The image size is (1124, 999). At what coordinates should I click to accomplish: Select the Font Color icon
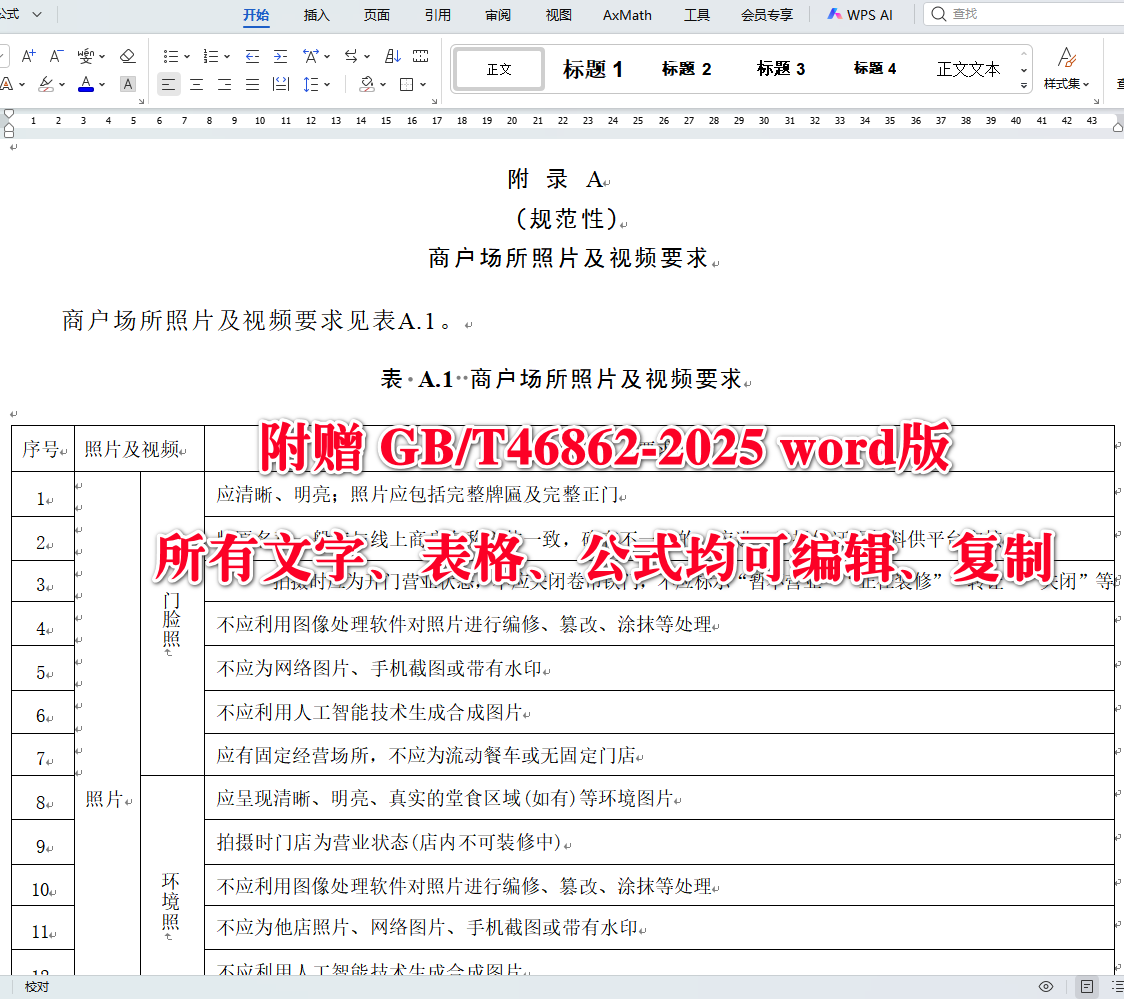(86, 84)
